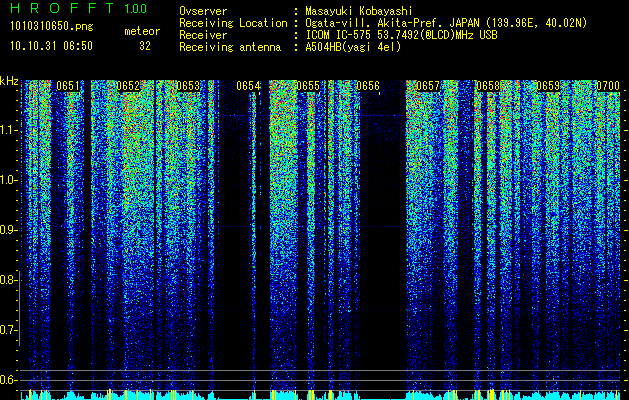Image resolution: width=629 pixels, height=400 pixels.
Task: Click the 0.9 frequency axis label
Action: pyautogui.click(x=9, y=230)
